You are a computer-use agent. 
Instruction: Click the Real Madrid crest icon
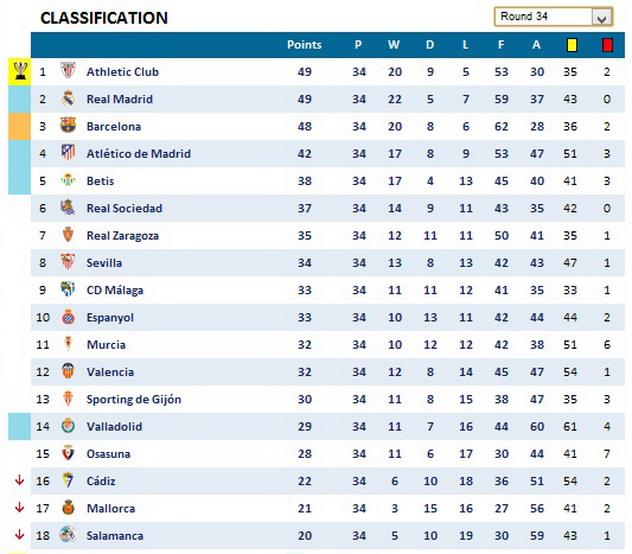(x=68, y=99)
